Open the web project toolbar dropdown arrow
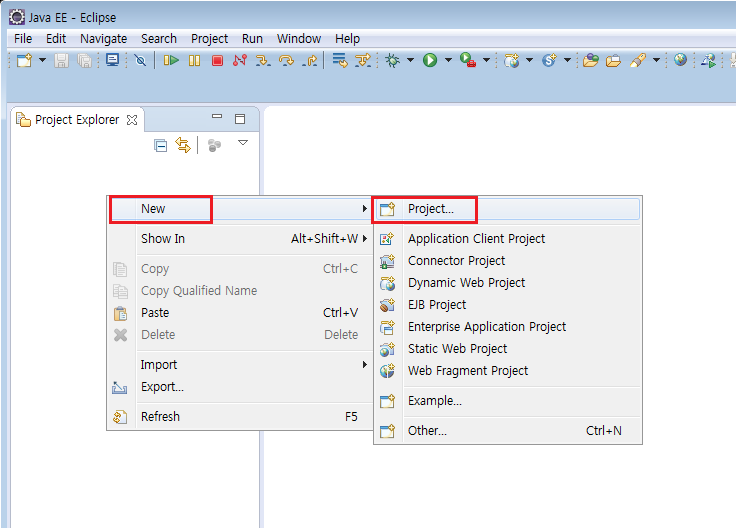The image size is (736, 528). [529, 60]
